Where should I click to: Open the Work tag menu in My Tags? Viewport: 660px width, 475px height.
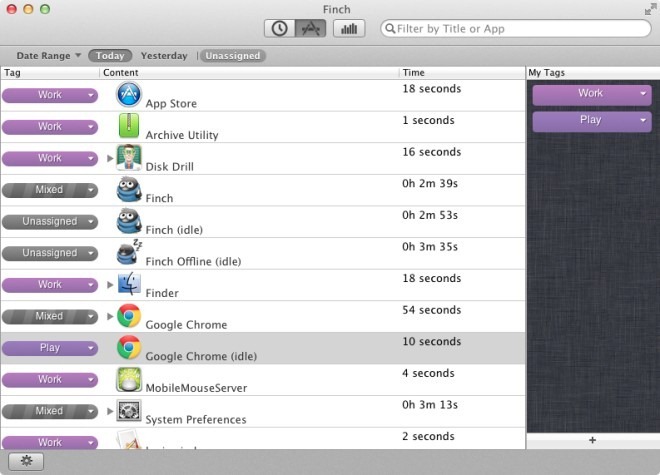coord(592,94)
